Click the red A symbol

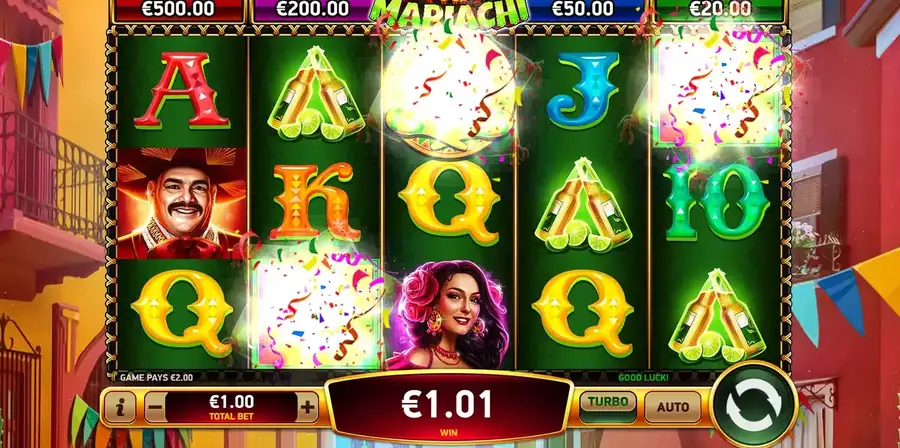coord(181,90)
